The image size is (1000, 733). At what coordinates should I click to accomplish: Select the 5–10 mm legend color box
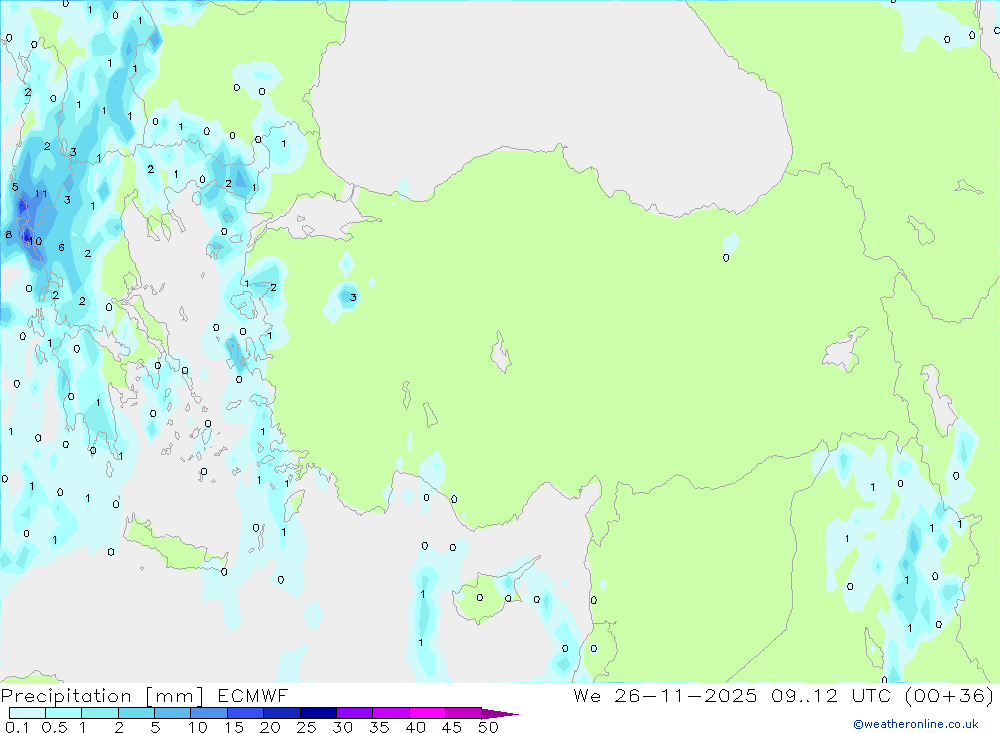[173, 713]
